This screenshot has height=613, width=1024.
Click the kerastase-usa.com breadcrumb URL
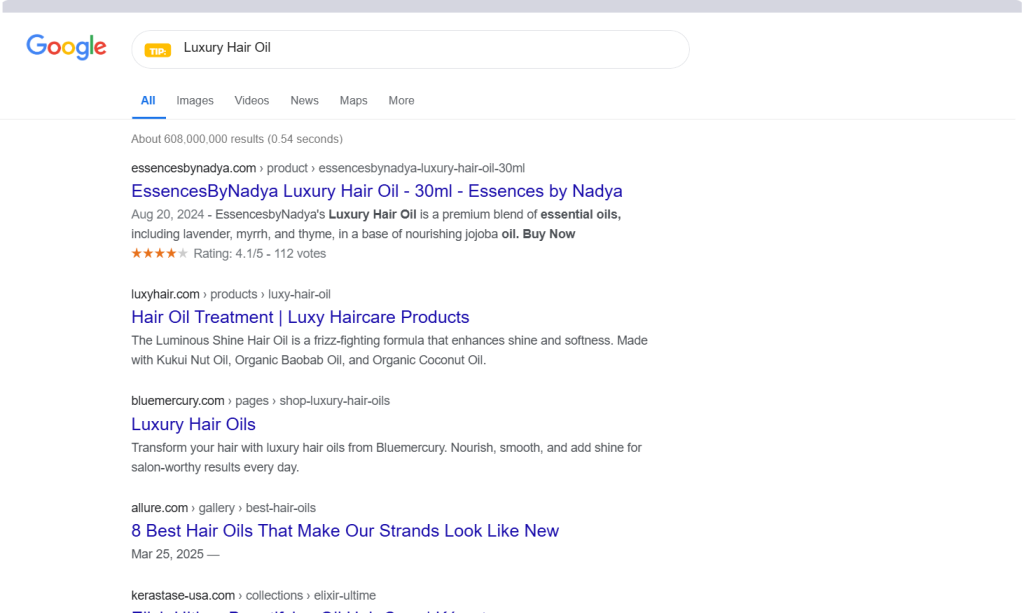pos(253,595)
